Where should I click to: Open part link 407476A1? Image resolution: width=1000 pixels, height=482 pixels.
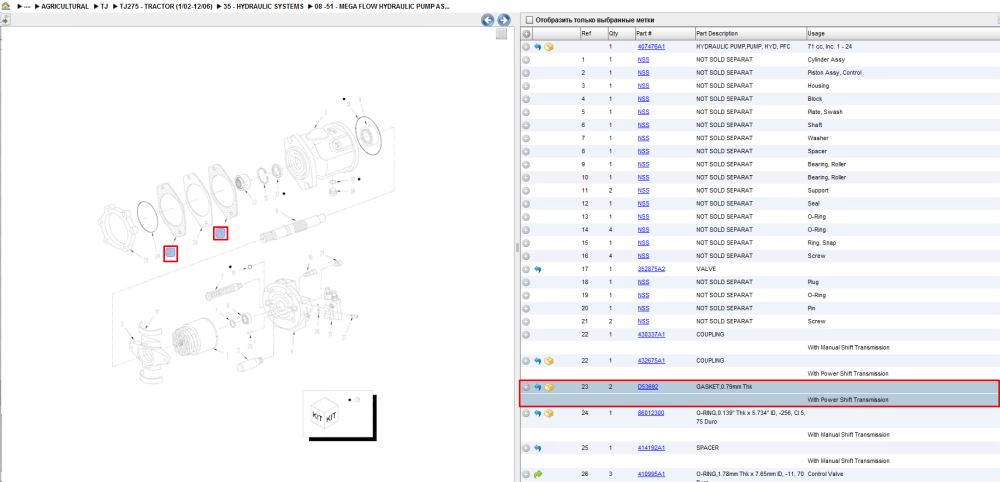pyautogui.click(x=651, y=47)
